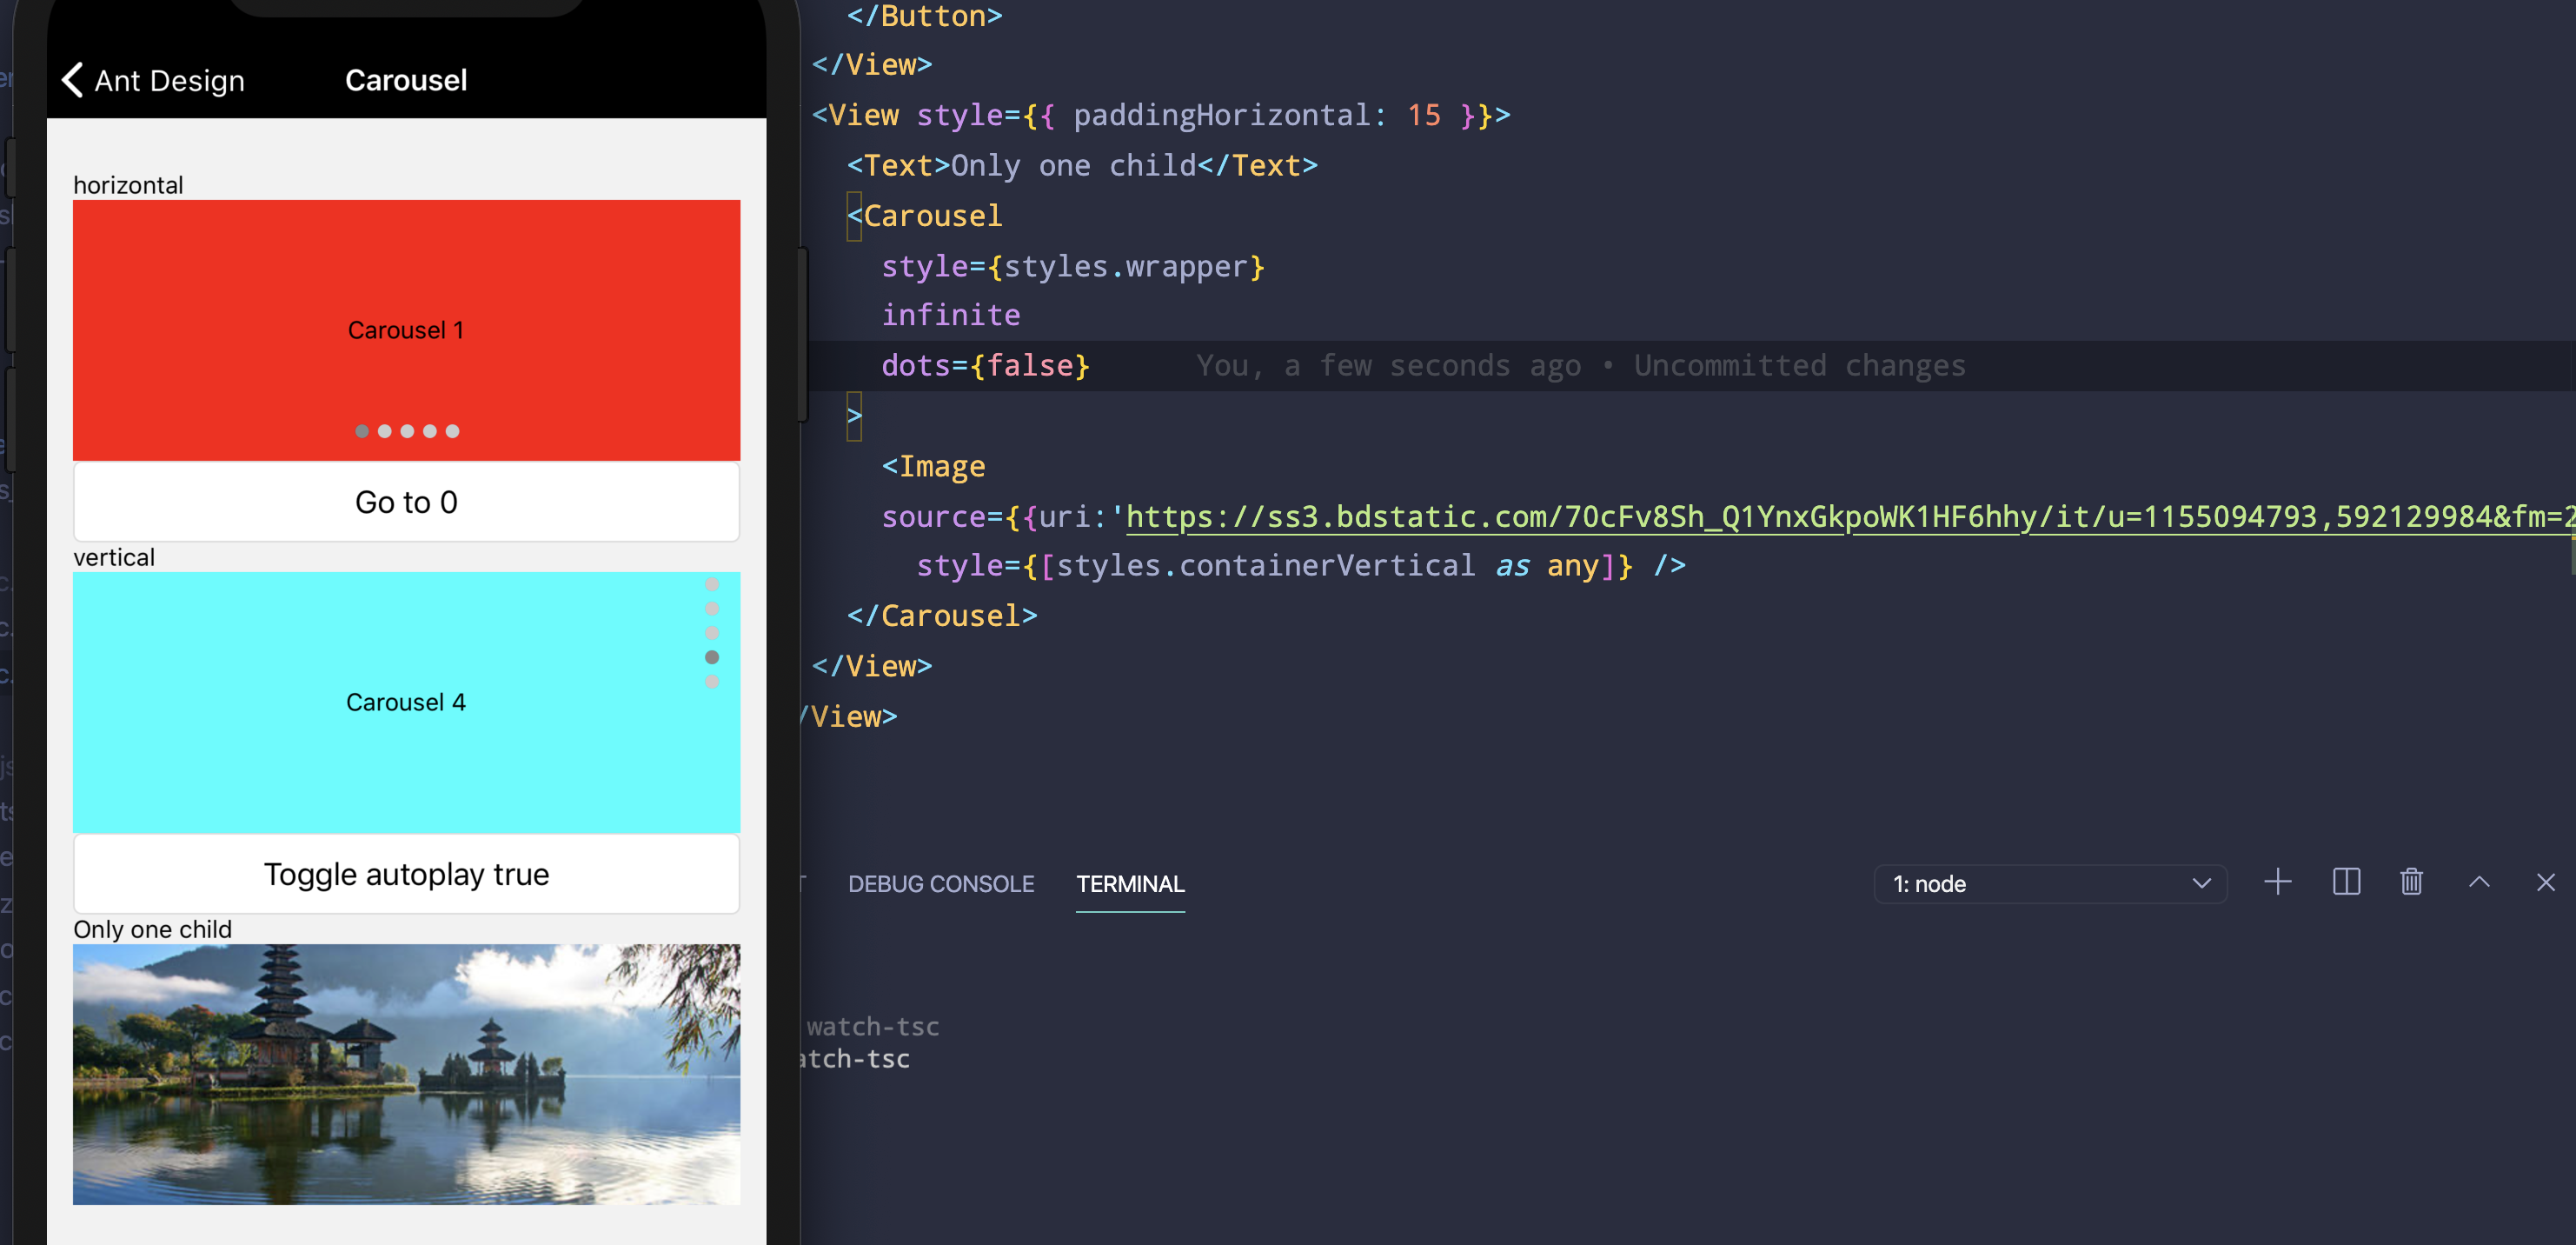
Task: Close the terminal panel with the X icon
Action: [2545, 883]
